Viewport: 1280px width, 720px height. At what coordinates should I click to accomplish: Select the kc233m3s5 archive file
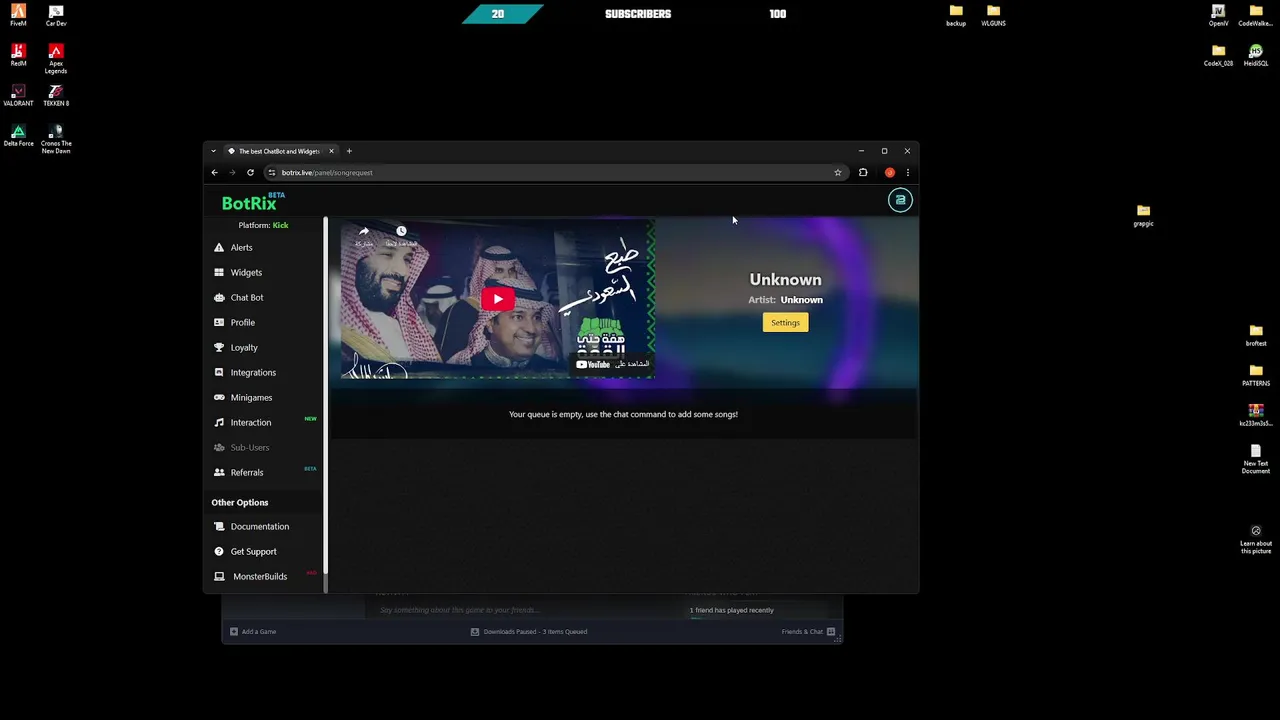pyautogui.click(x=1256, y=416)
